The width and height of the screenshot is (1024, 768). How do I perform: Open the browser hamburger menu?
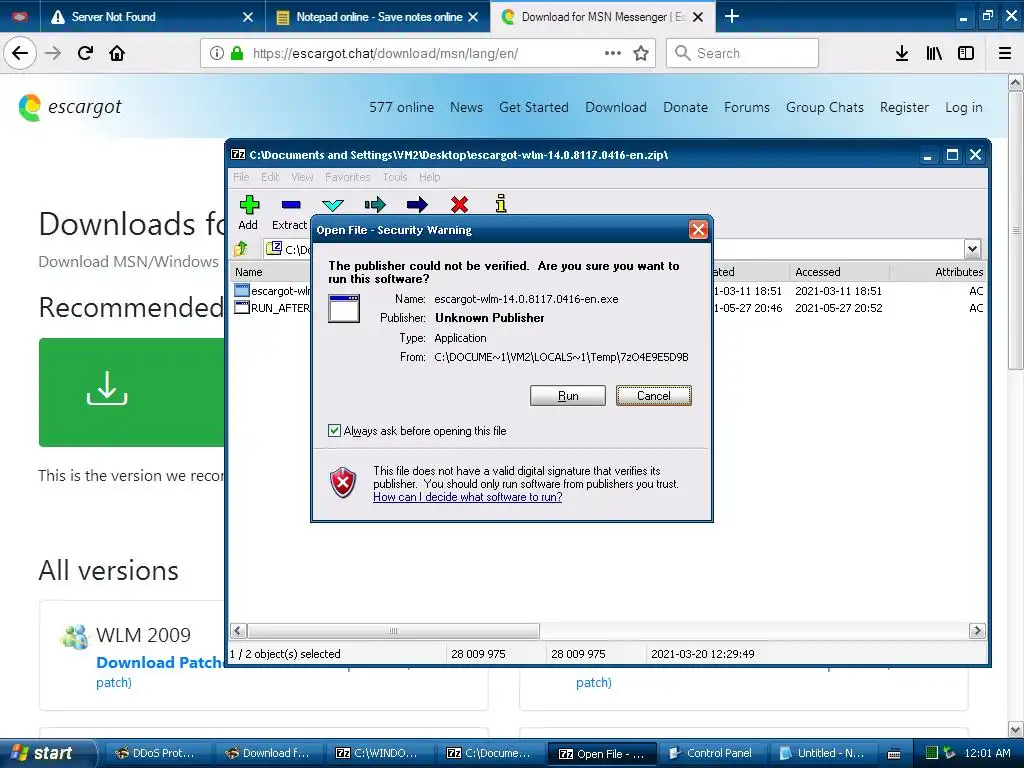point(1005,53)
